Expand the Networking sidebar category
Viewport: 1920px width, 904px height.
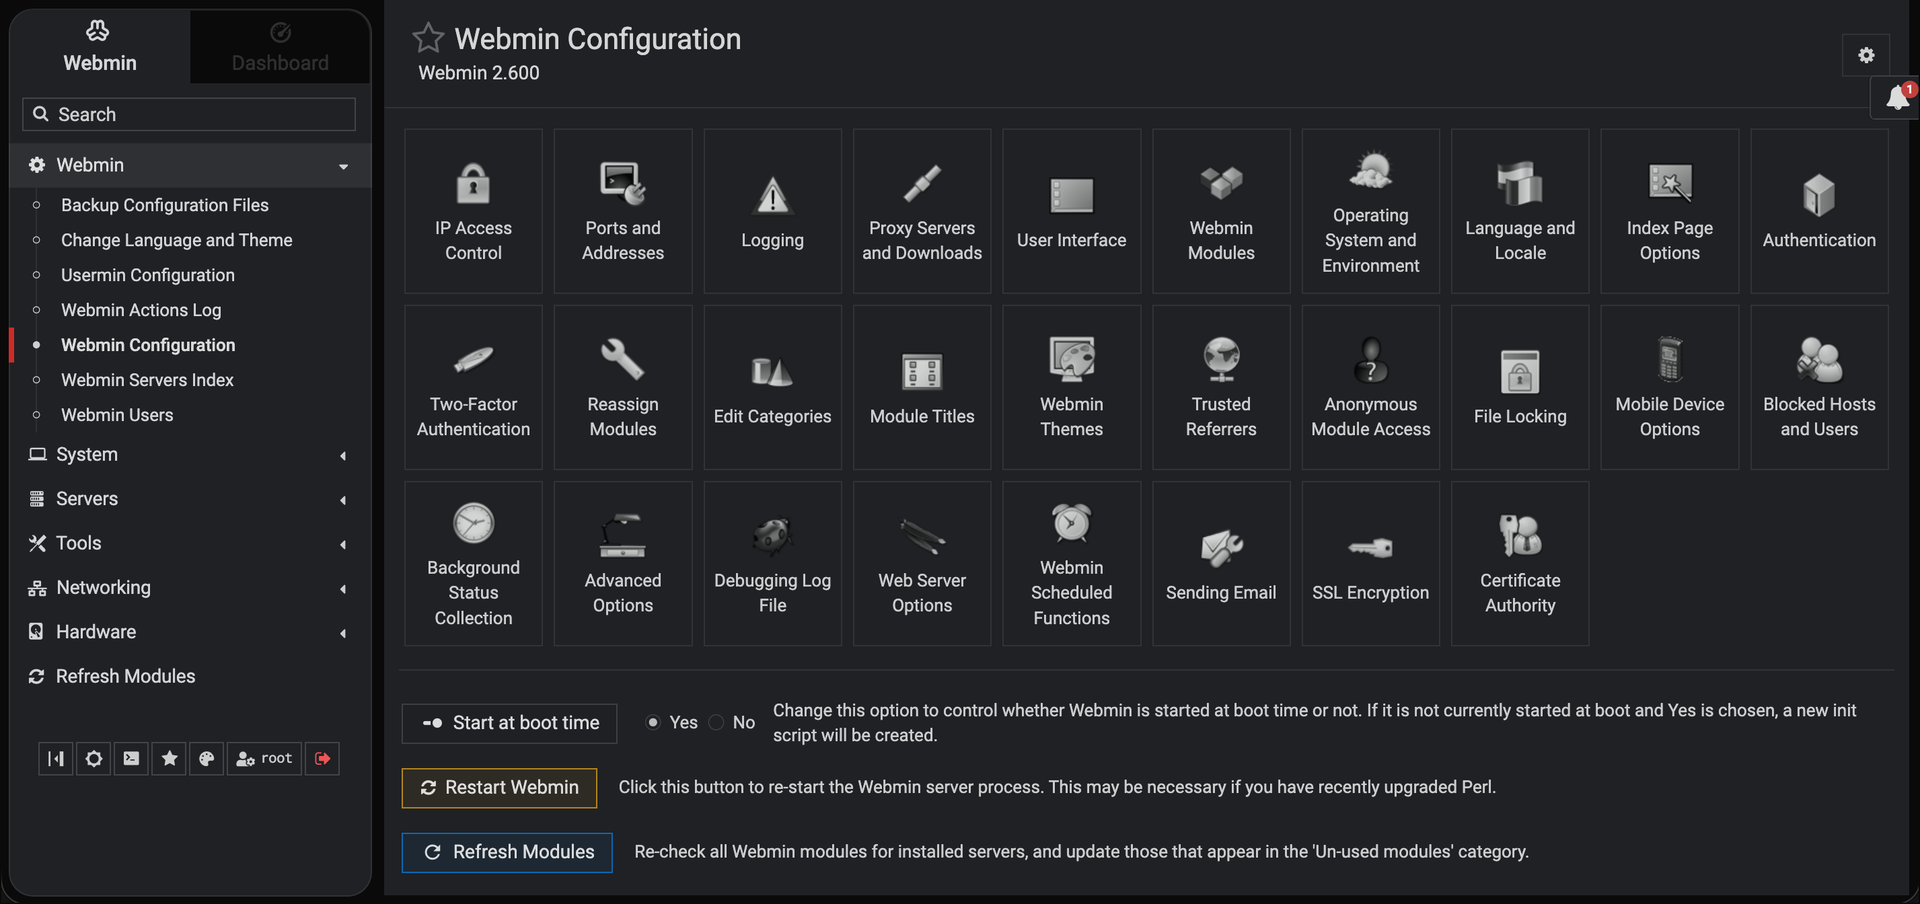(x=190, y=587)
